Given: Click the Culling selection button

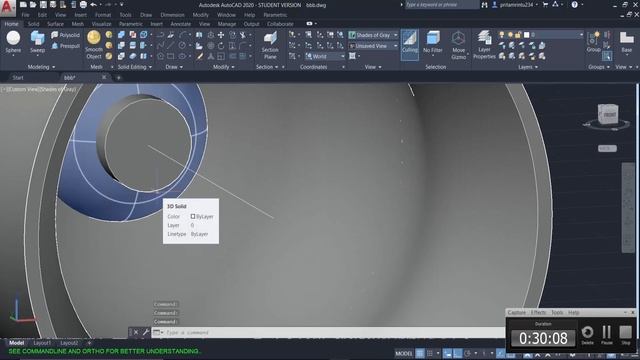Looking at the screenshot, I should [x=409, y=44].
